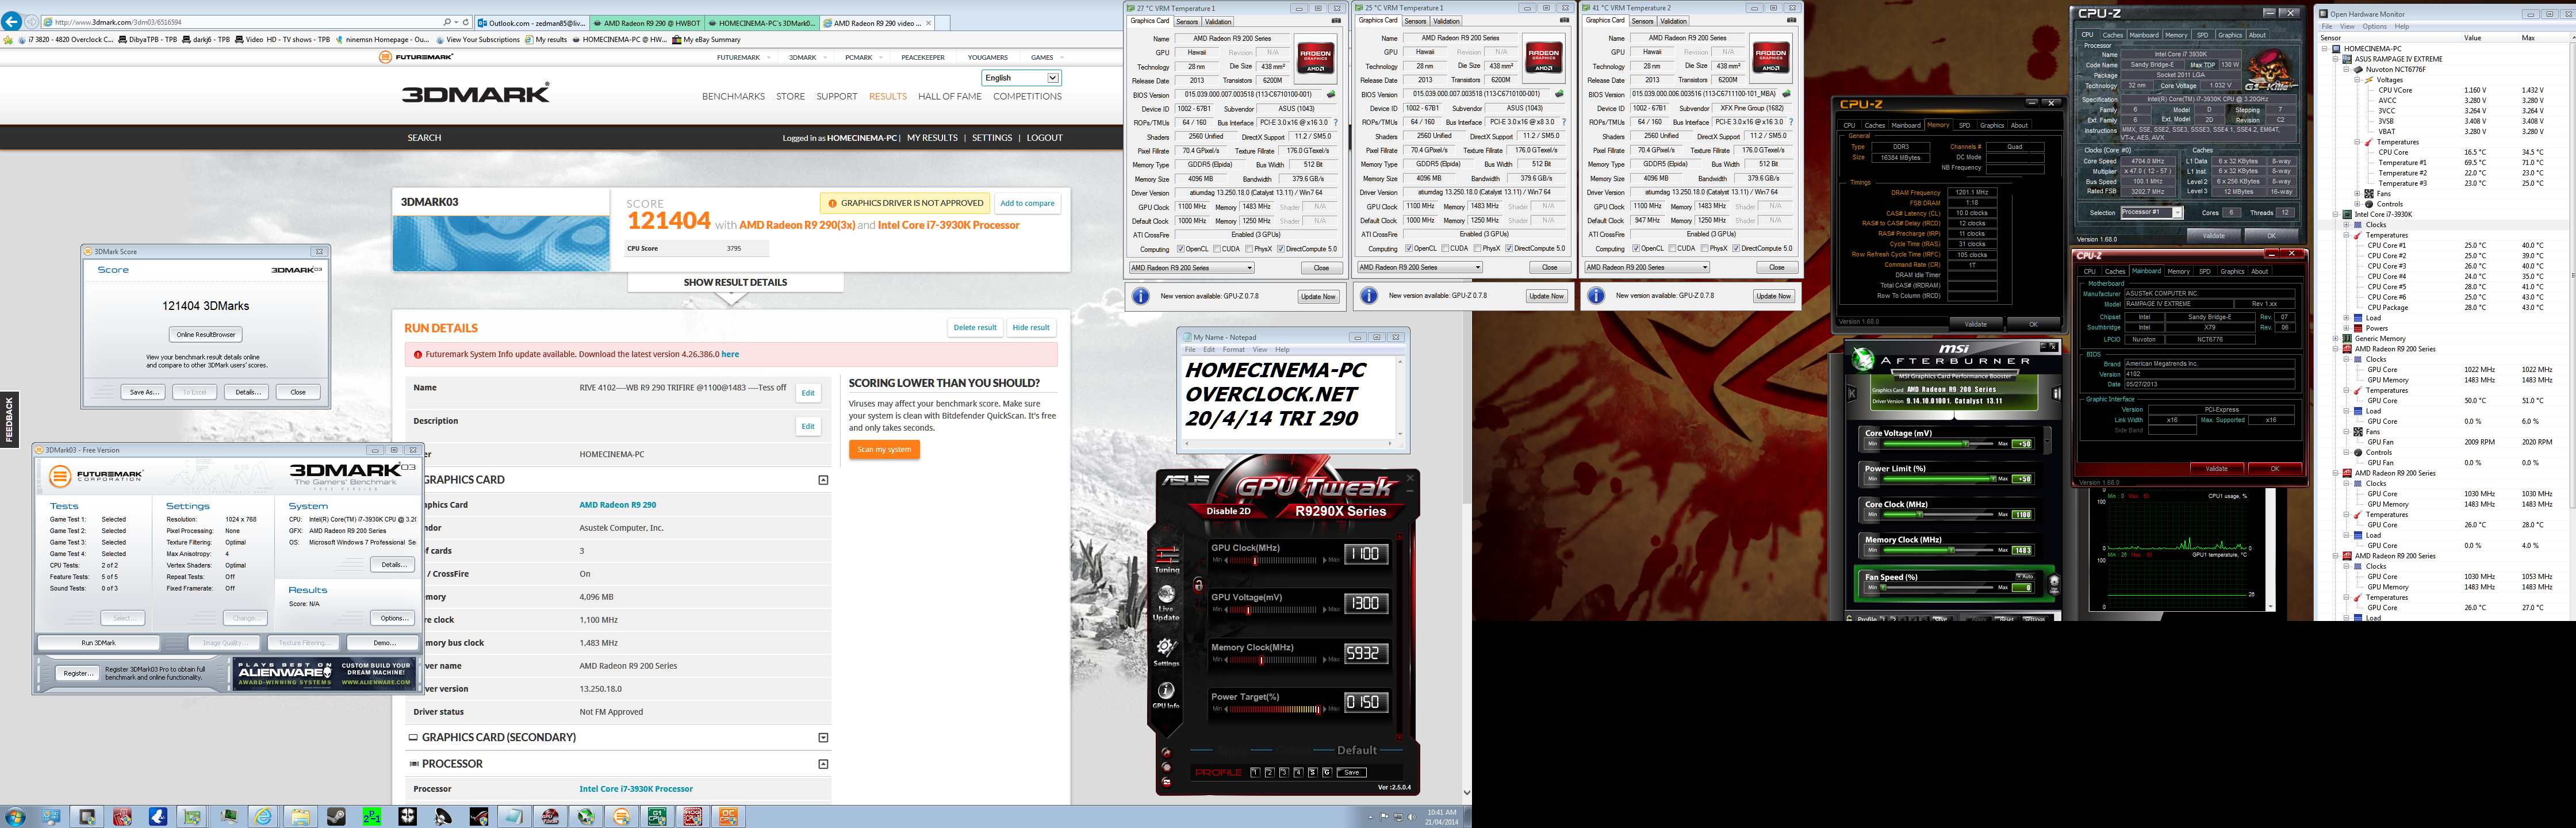Adjust the Memory Clock slider in MSI Afterburner
2576x828 pixels.
click(1938, 550)
